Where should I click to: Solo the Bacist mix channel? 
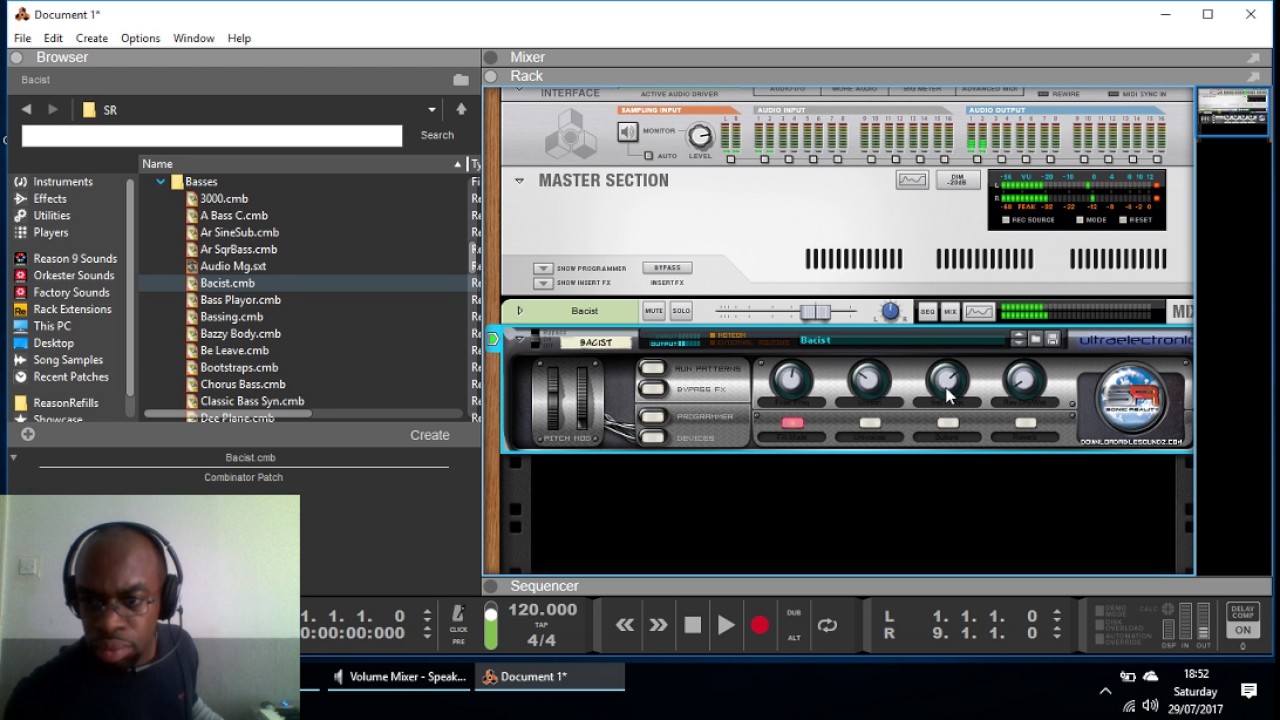click(x=681, y=311)
